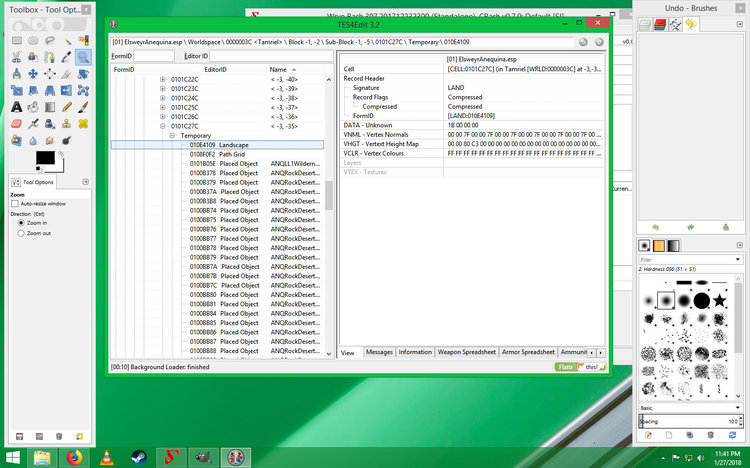Click the Undo arrow in Undo History
The width and height of the screenshot is (750, 468).
pyautogui.click(x=655, y=228)
